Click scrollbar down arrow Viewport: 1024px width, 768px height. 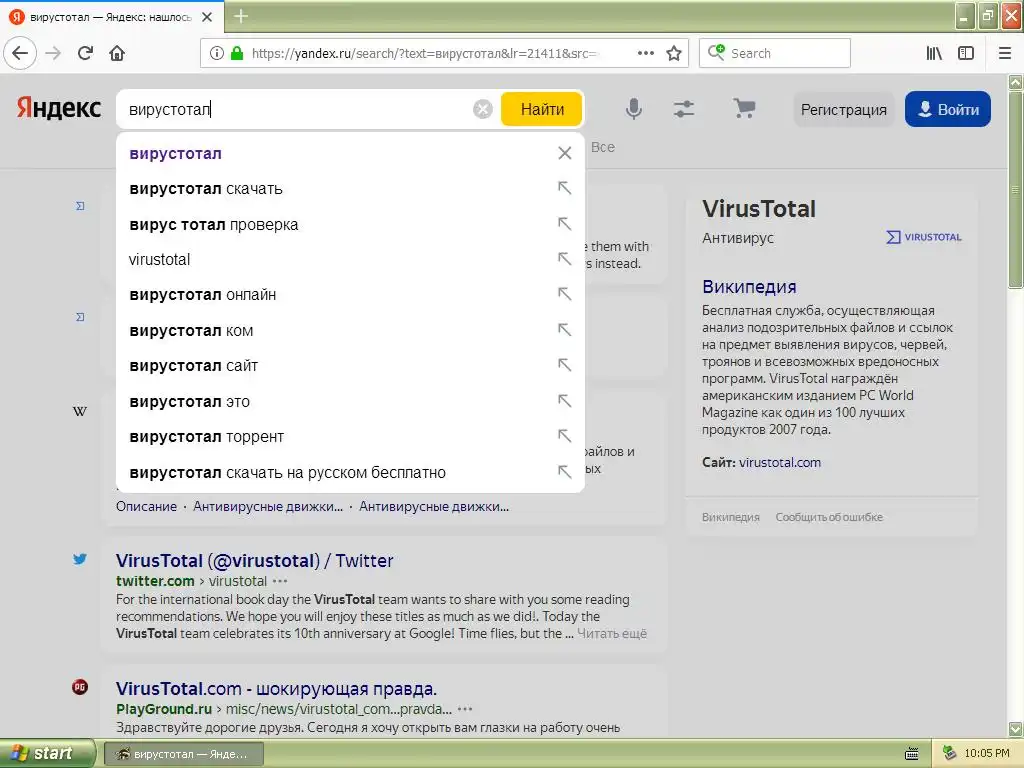(x=1016, y=729)
